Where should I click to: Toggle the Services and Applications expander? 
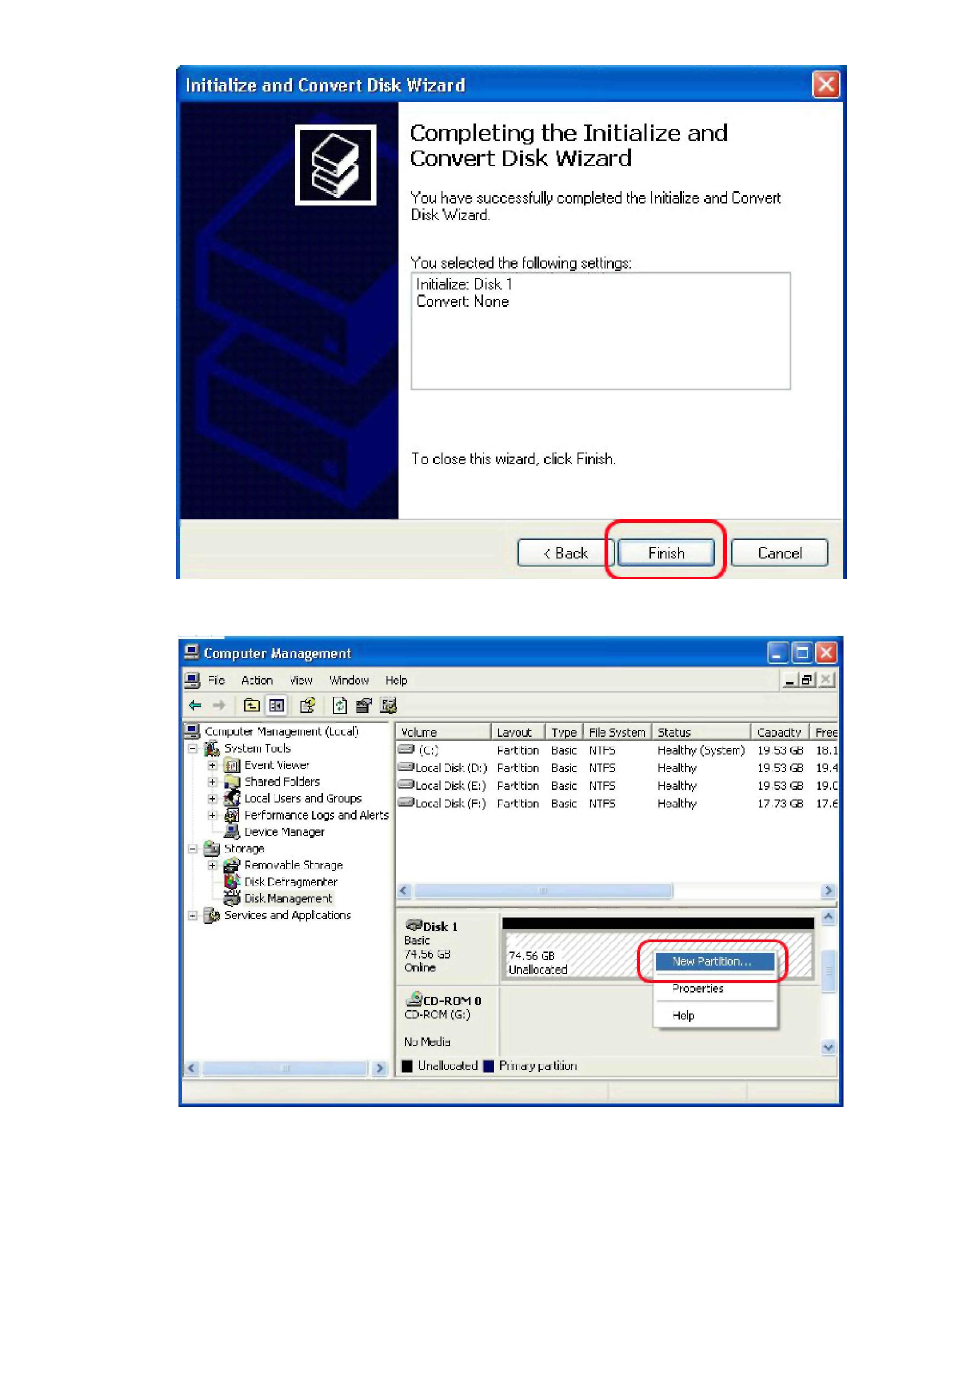(x=192, y=915)
